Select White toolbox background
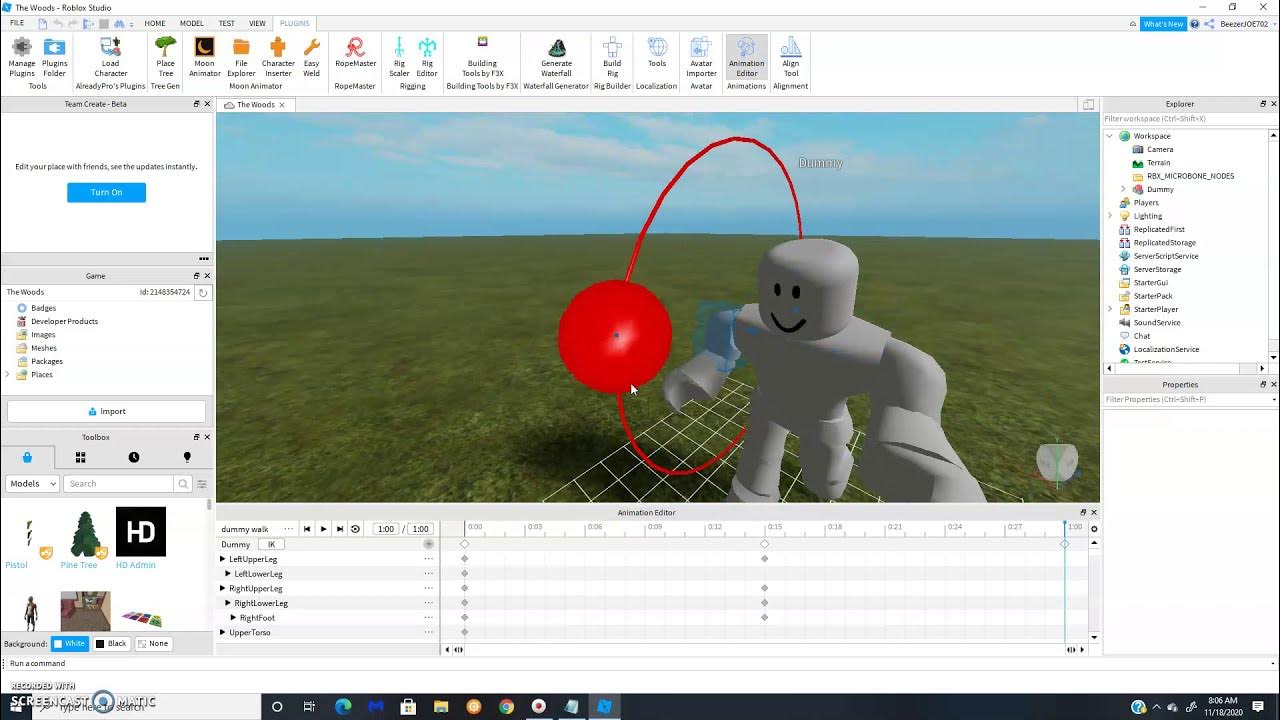Image resolution: width=1280 pixels, height=720 pixels. pos(70,644)
